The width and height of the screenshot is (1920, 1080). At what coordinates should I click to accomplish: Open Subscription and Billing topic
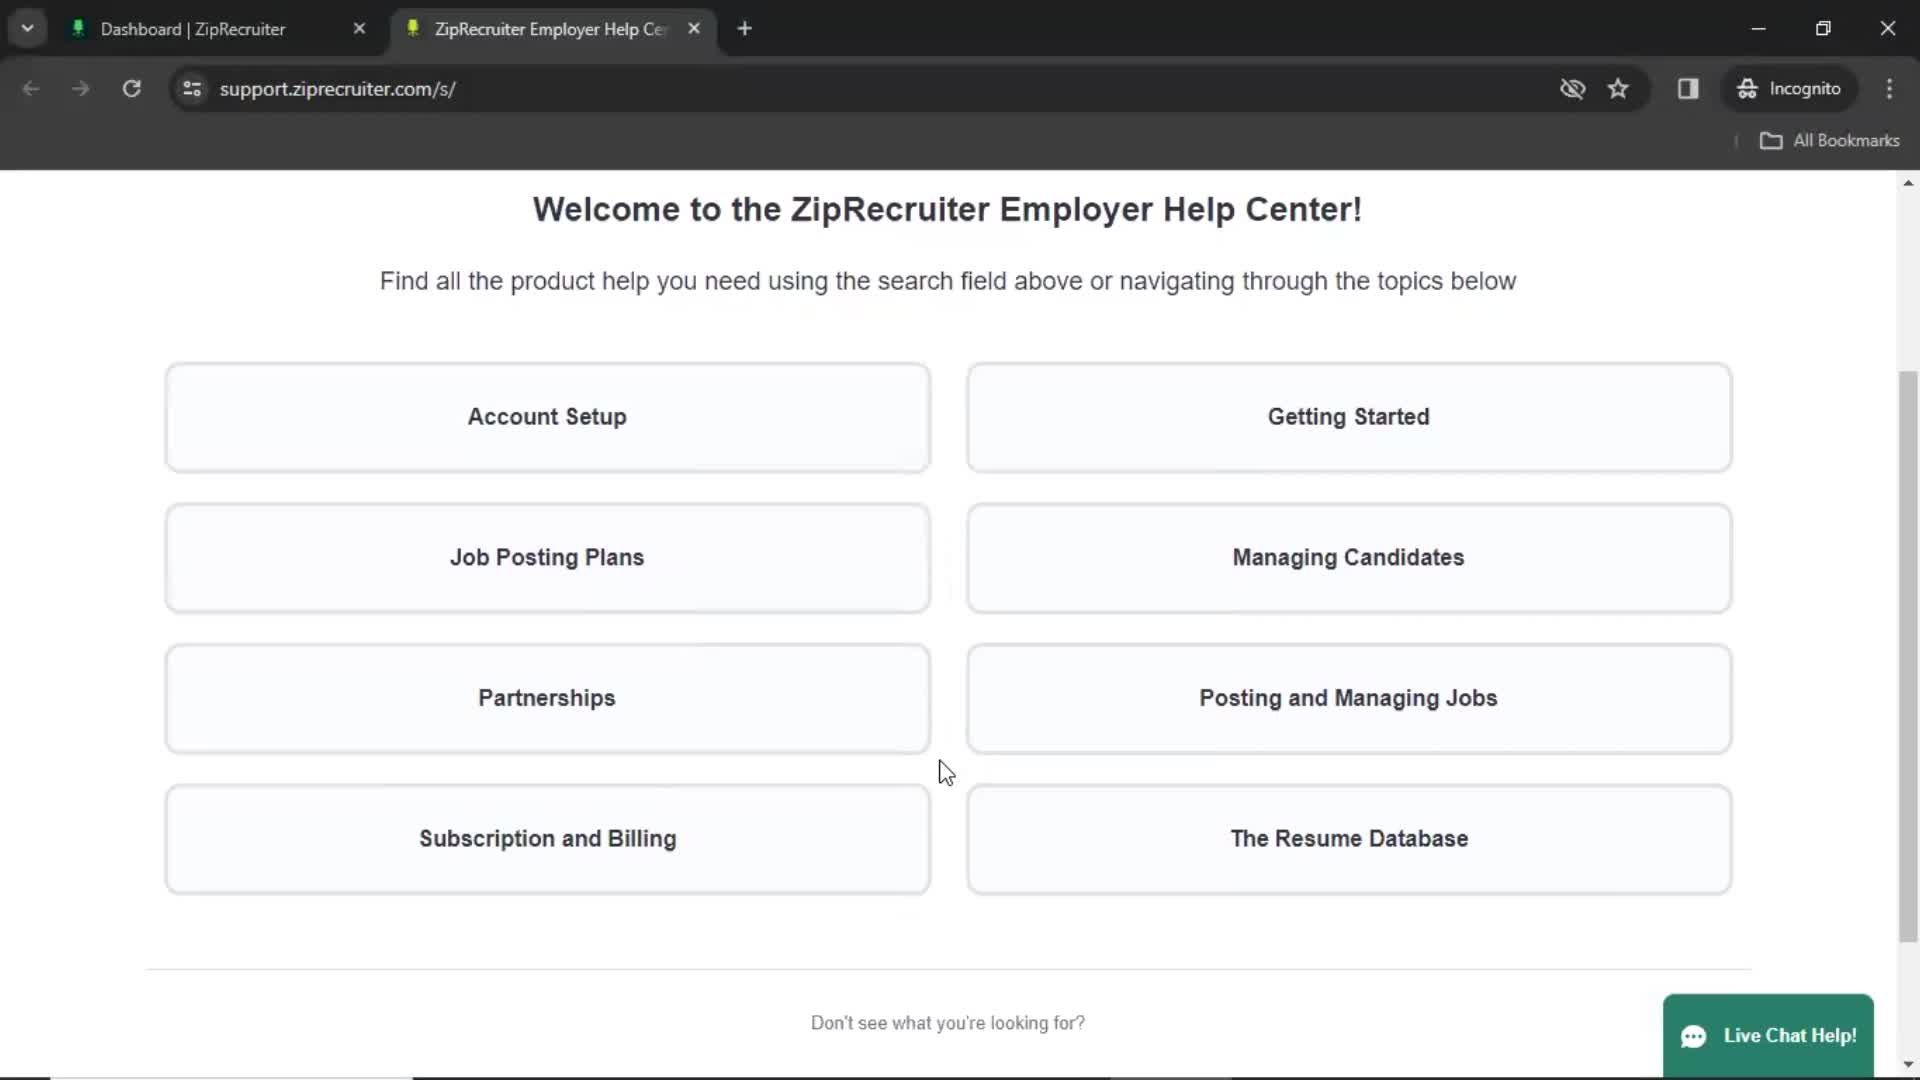click(547, 839)
